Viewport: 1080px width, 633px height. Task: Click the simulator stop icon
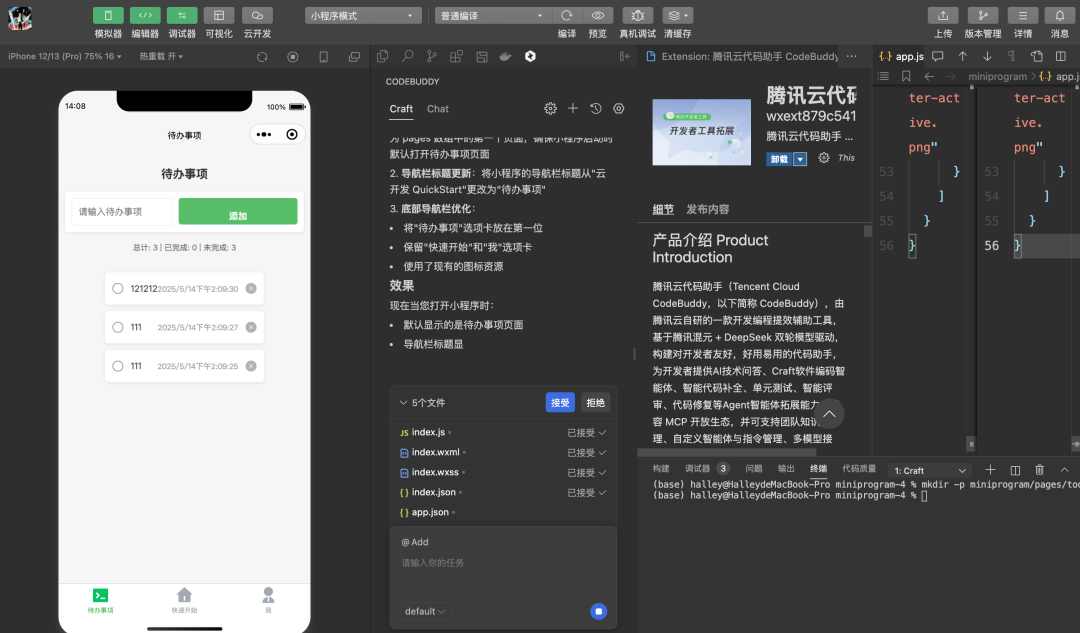(293, 56)
